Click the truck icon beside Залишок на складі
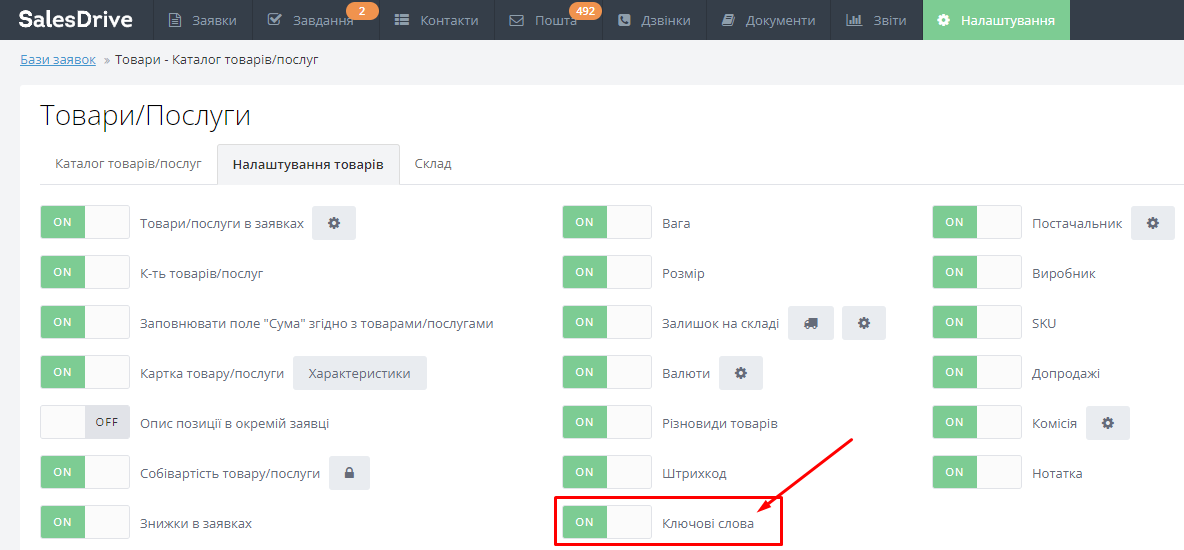The width and height of the screenshot is (1184, 550). click(x=811, y=323)
